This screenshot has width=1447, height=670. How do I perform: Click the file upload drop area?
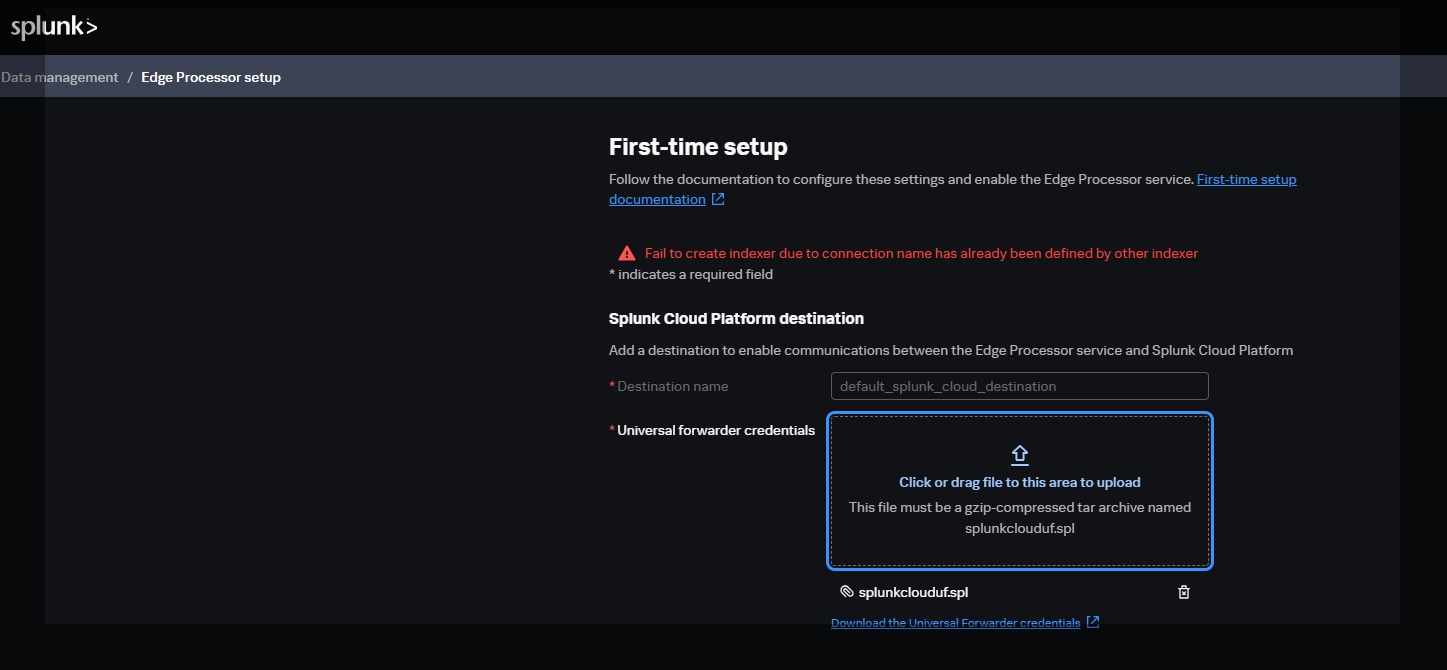(1020, 491)
